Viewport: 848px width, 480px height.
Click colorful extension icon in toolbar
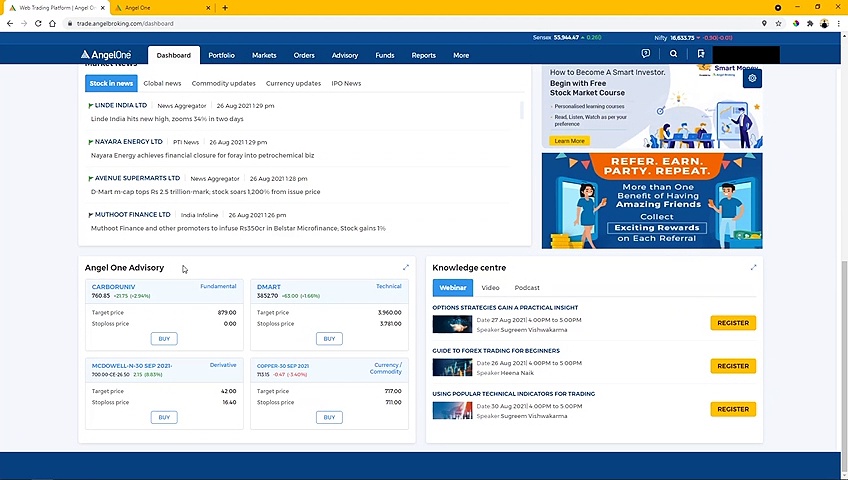tap(796, 23)
